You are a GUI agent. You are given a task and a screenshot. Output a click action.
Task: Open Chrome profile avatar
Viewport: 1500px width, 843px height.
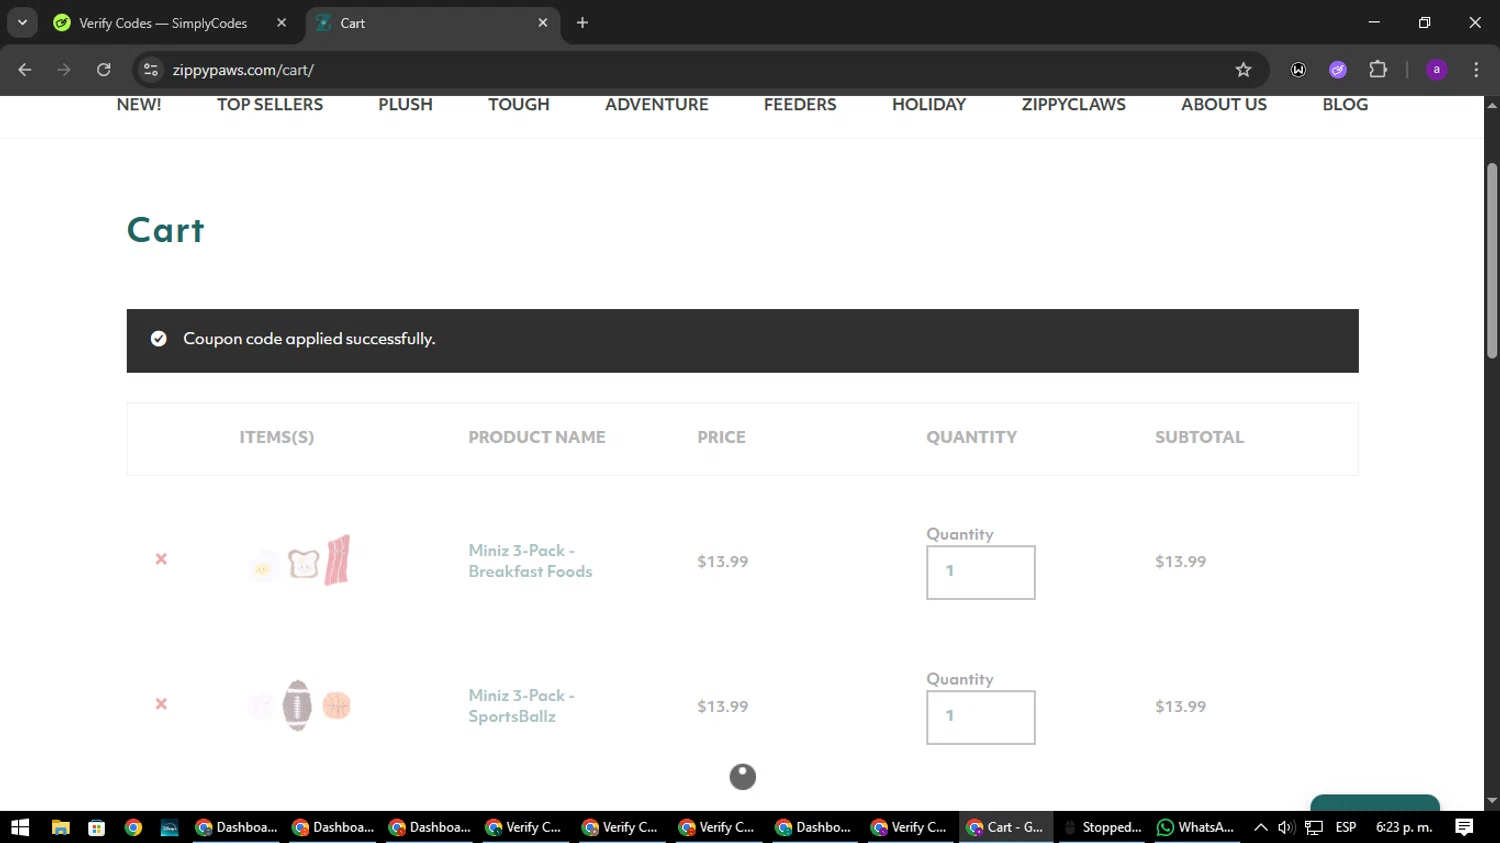coord(1437,70)
